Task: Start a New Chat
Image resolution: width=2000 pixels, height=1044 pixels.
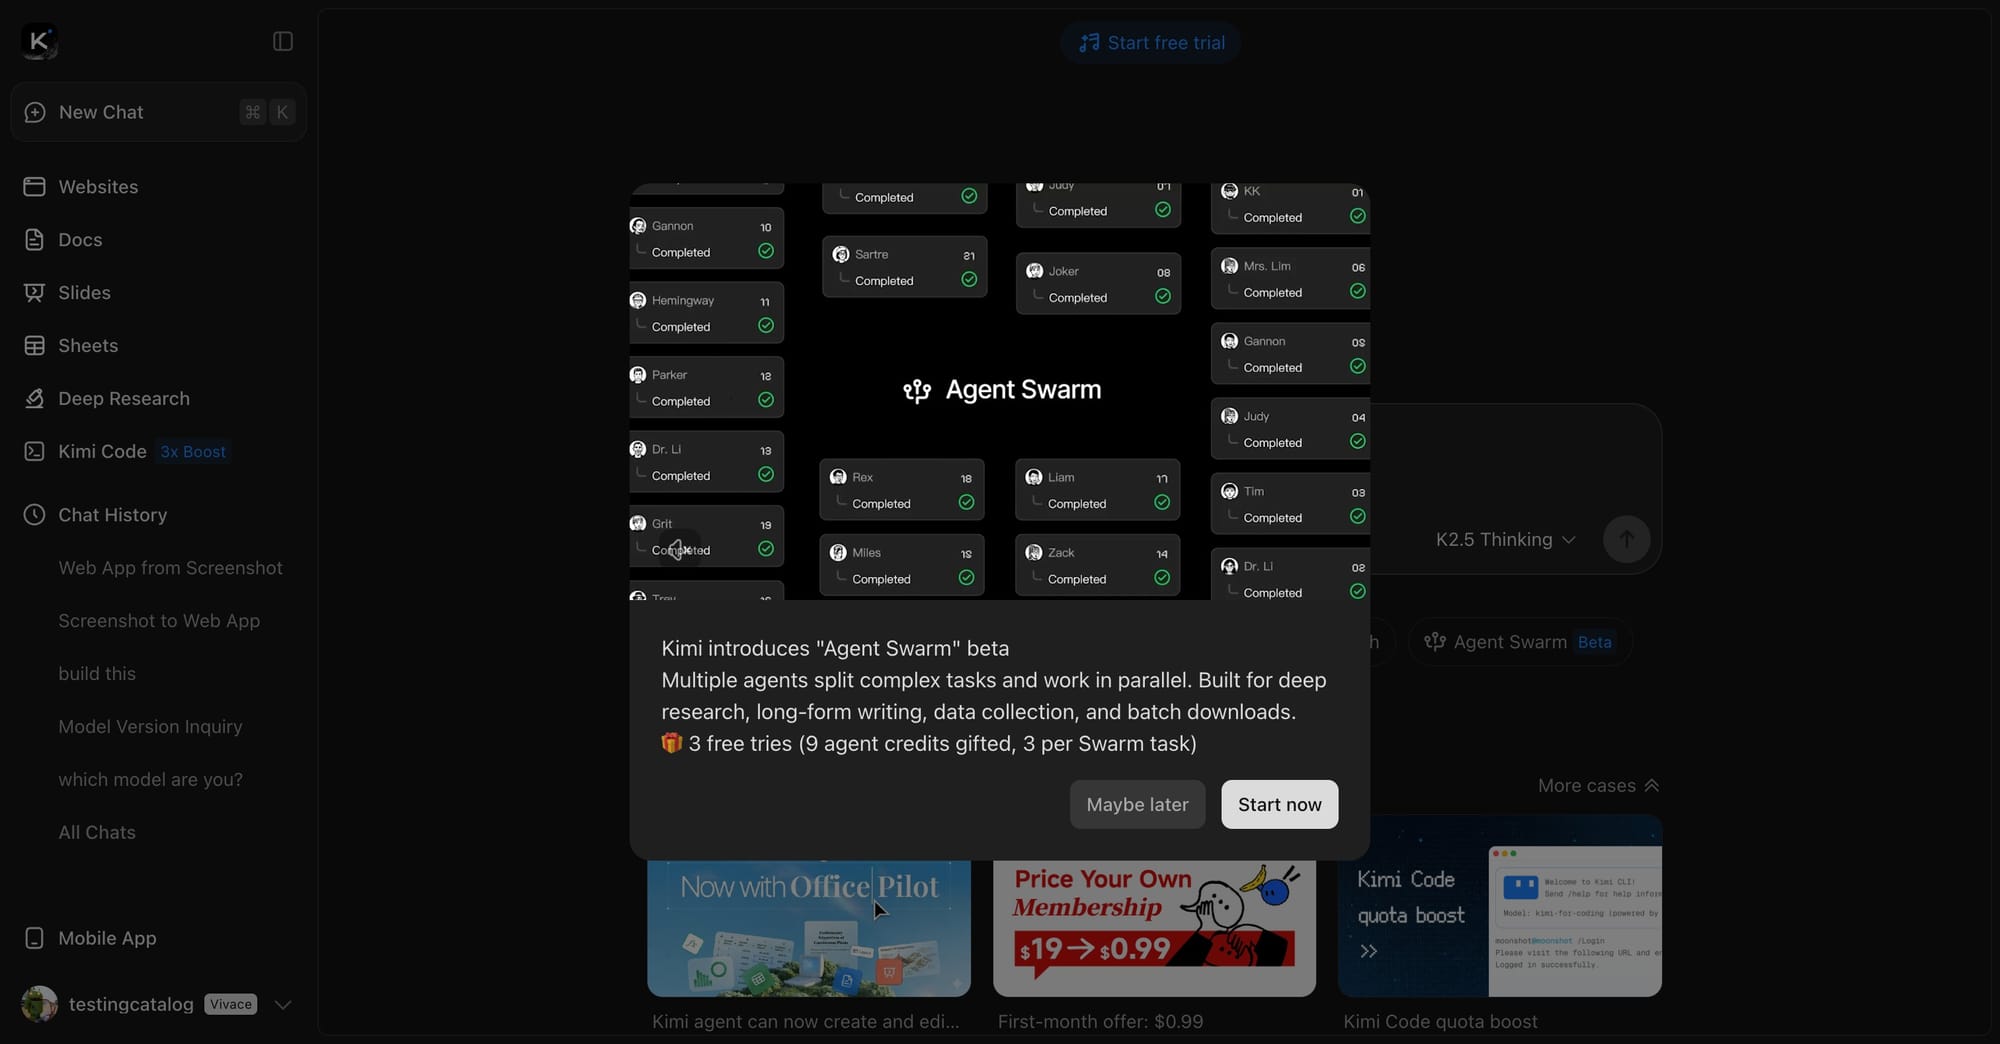Action: [x=100, y=112]
